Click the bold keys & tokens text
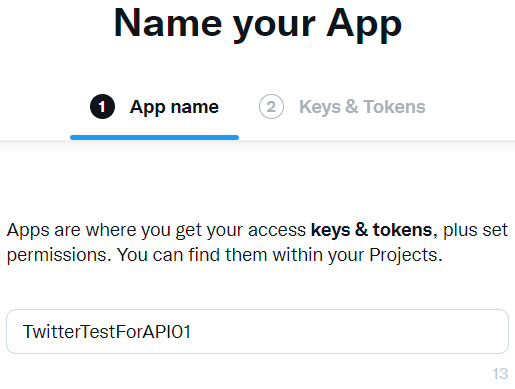The image size is (515, 389). (371, 230)
